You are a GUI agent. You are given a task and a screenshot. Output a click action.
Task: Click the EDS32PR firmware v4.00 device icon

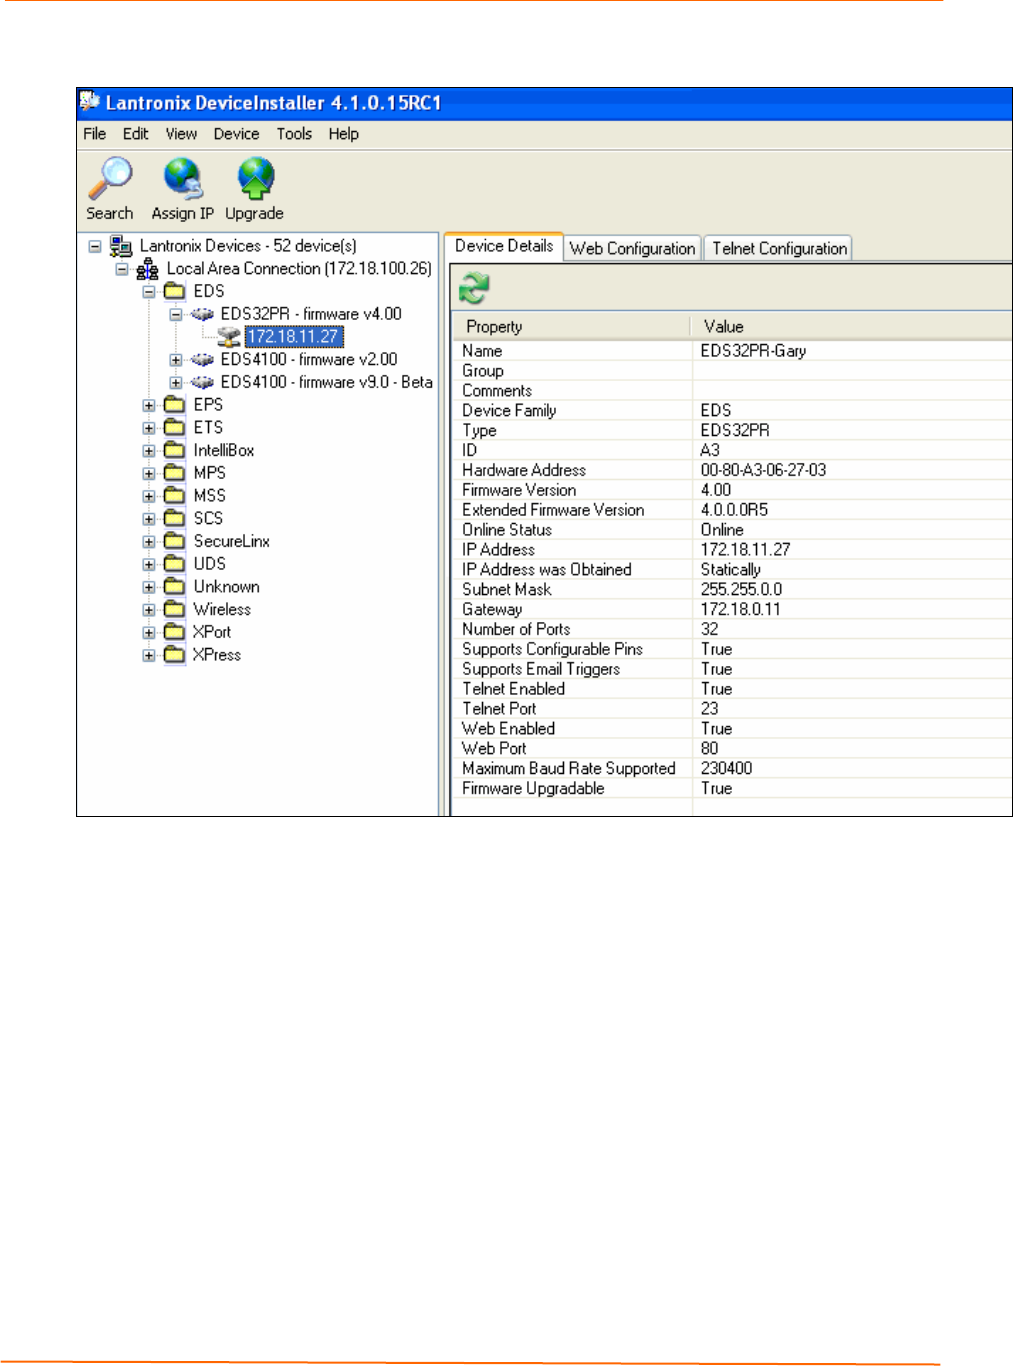[202, 314]
